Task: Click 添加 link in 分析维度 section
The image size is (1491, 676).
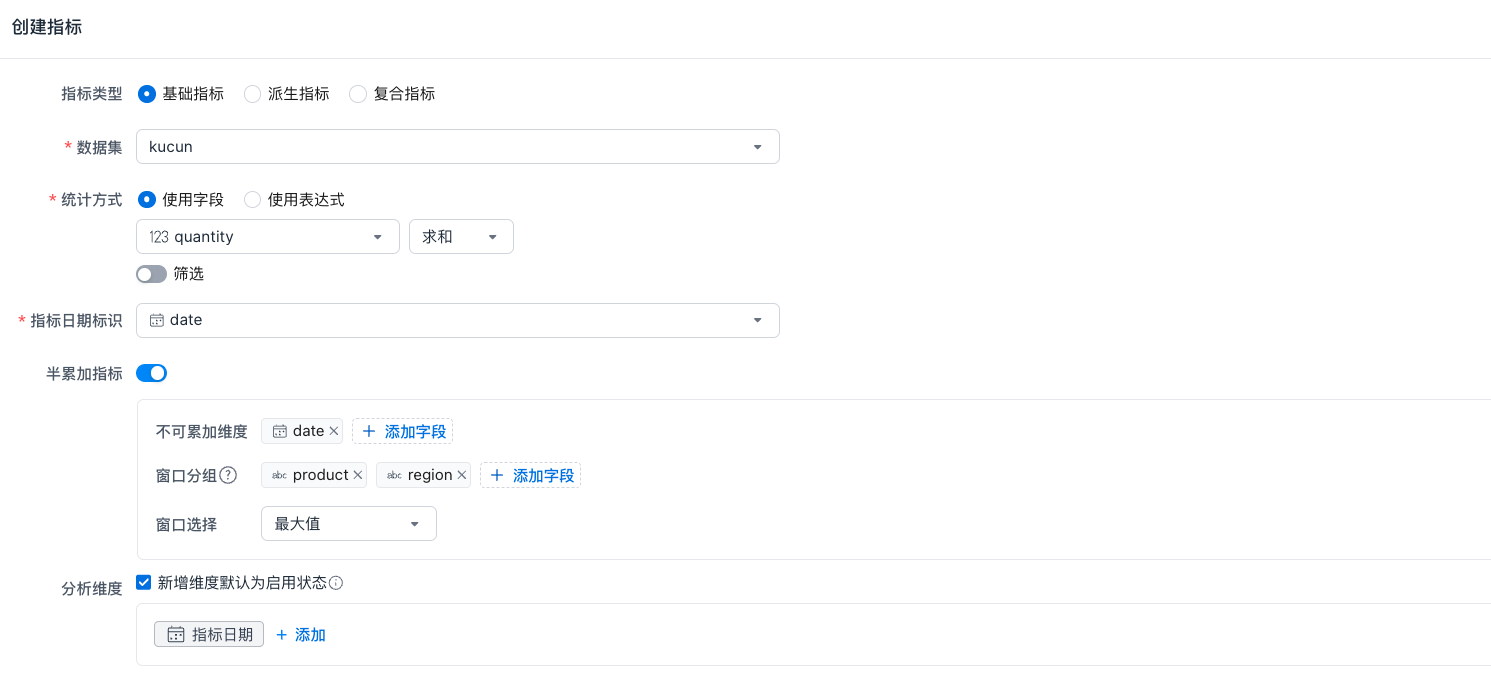Action: (x=300, y=635)
